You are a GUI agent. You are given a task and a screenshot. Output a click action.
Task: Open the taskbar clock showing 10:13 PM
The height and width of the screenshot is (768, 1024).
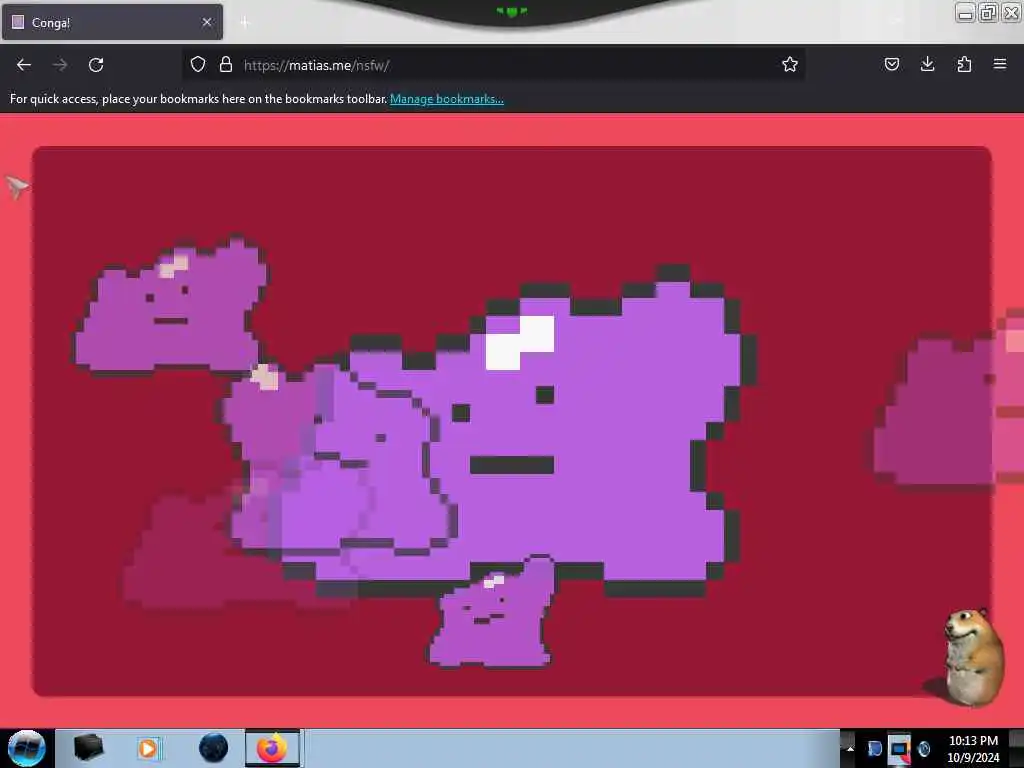pyautogui.click(x=973, y=748)
